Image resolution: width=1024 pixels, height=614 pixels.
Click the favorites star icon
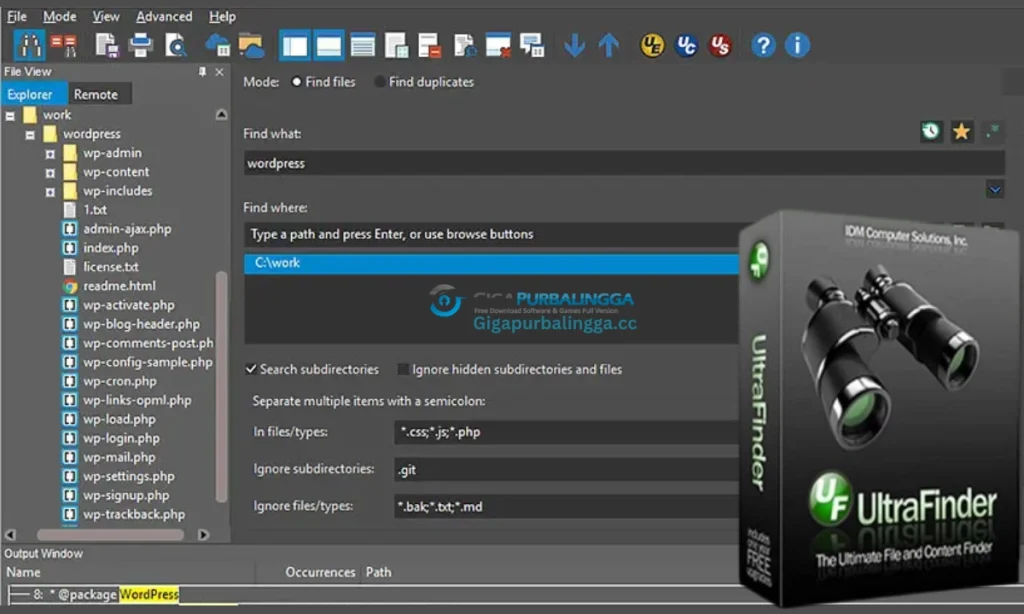point(961,131)
